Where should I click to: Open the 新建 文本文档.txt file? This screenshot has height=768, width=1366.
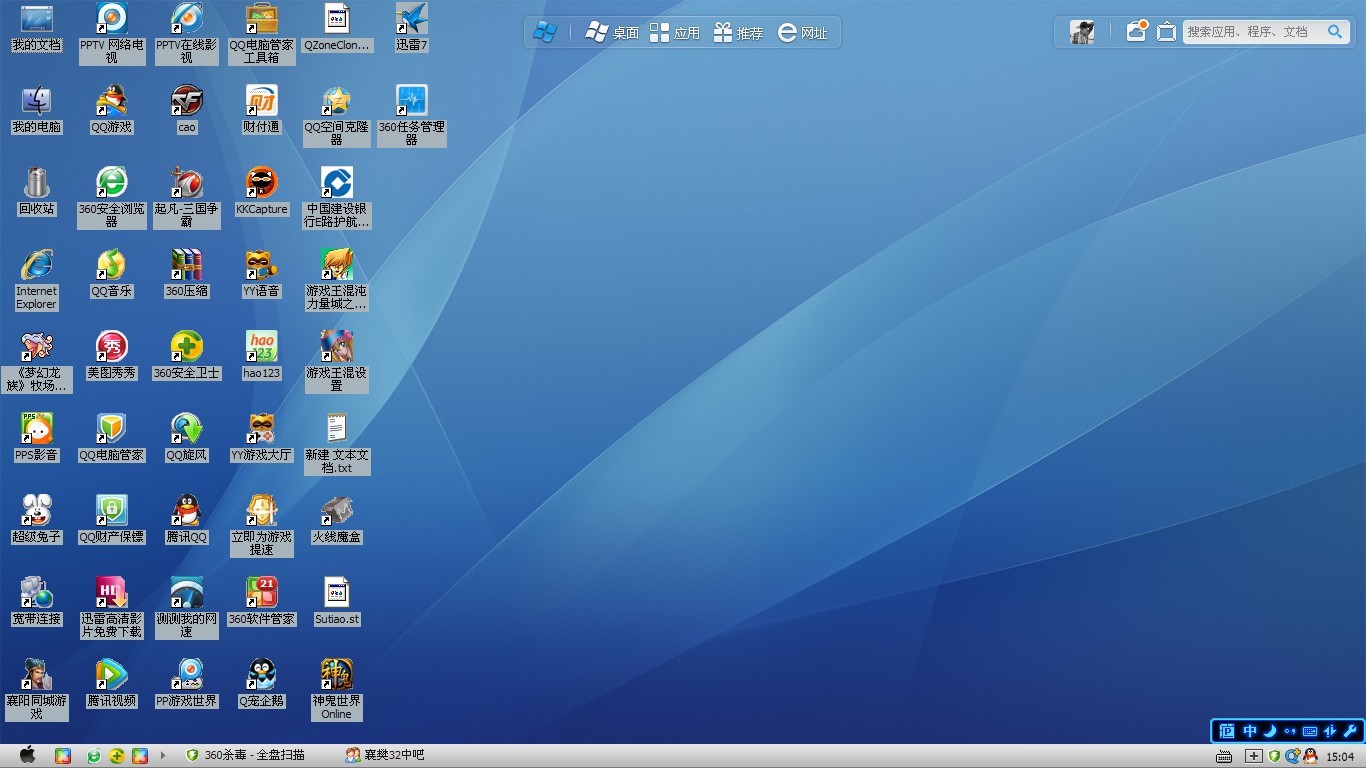[x=336, y=444]
